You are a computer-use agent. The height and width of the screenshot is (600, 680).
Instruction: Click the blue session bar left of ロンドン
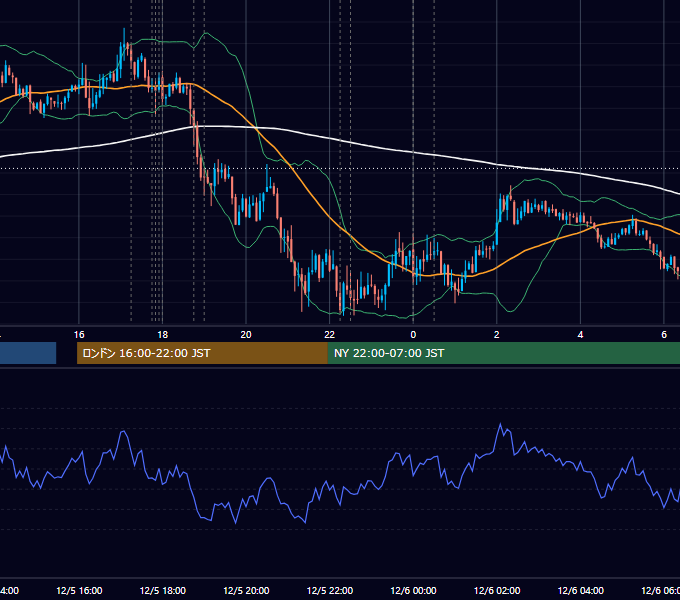[x=28, y=353]
